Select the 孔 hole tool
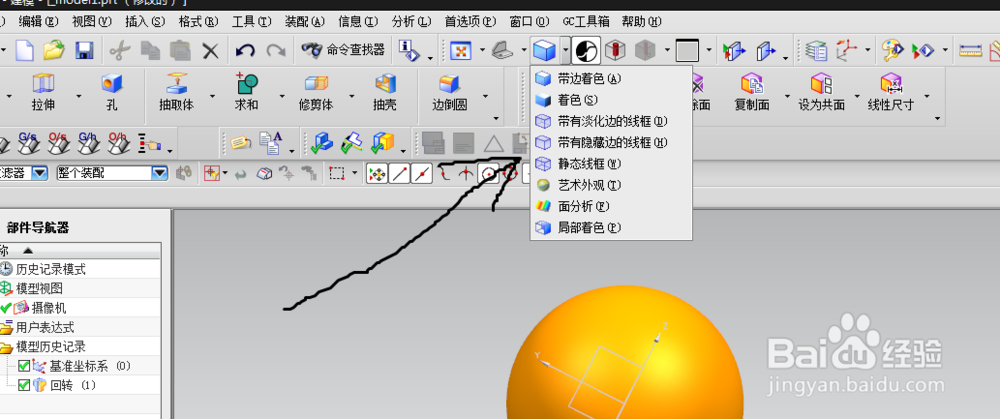 click(x=112, y=93)
